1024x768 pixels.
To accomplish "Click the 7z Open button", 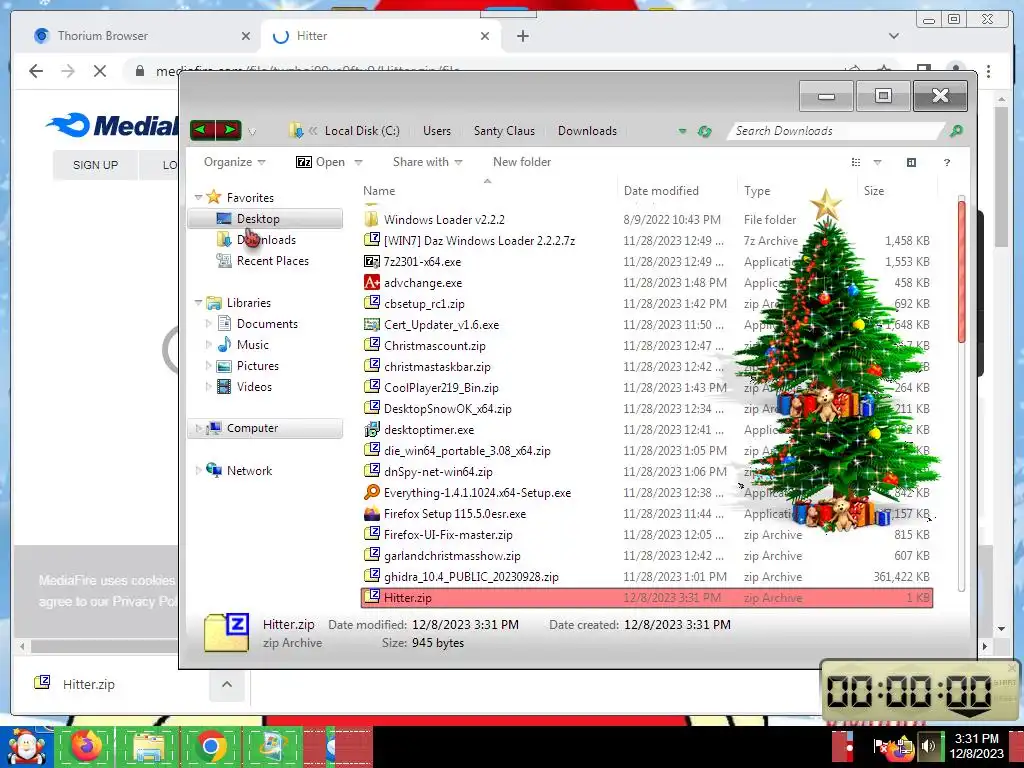I will click(321, 162).
